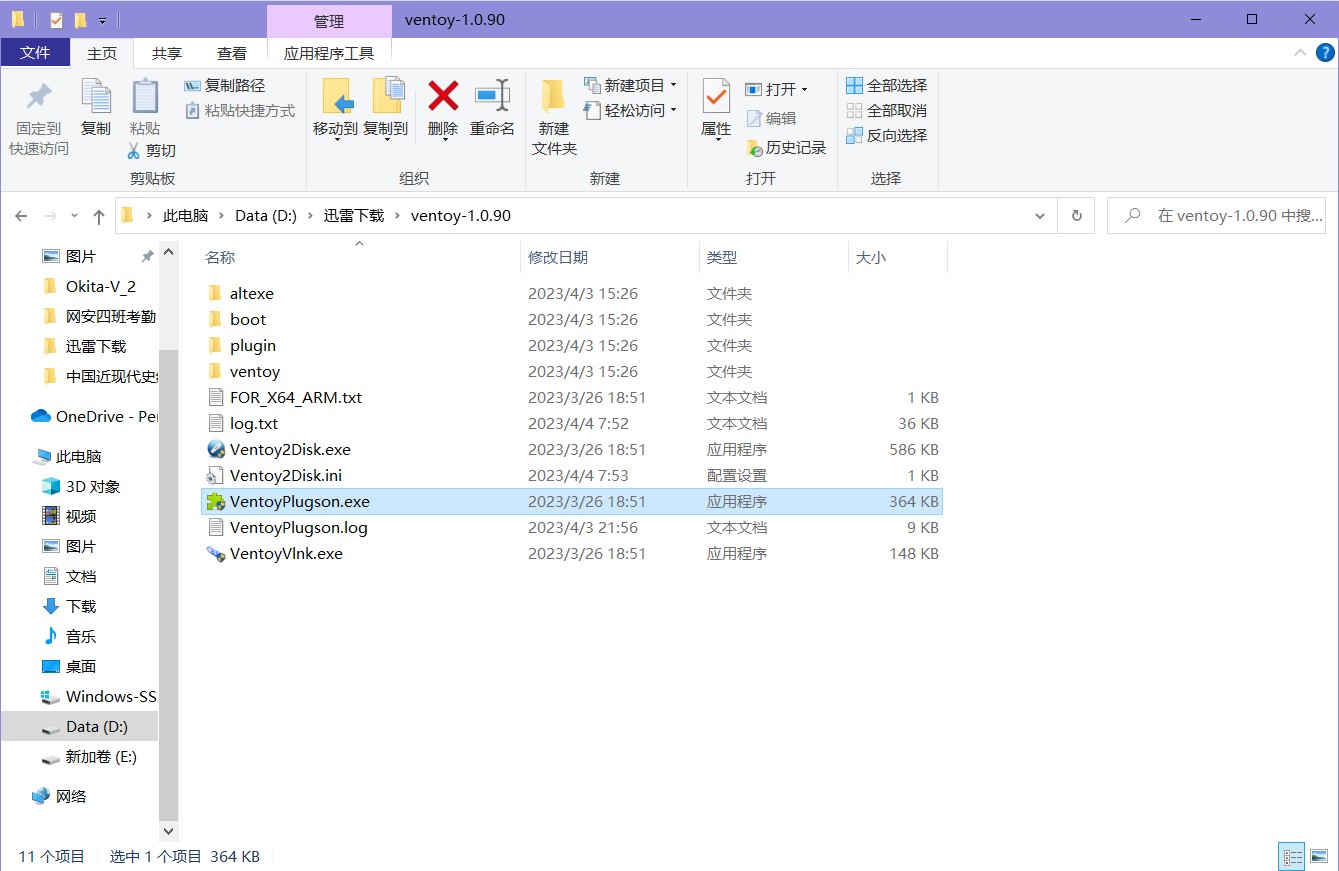Open the File (文件) tab
Image resolution: width=1339 pixels, height=871 pixels.
[x=35, y=53]
